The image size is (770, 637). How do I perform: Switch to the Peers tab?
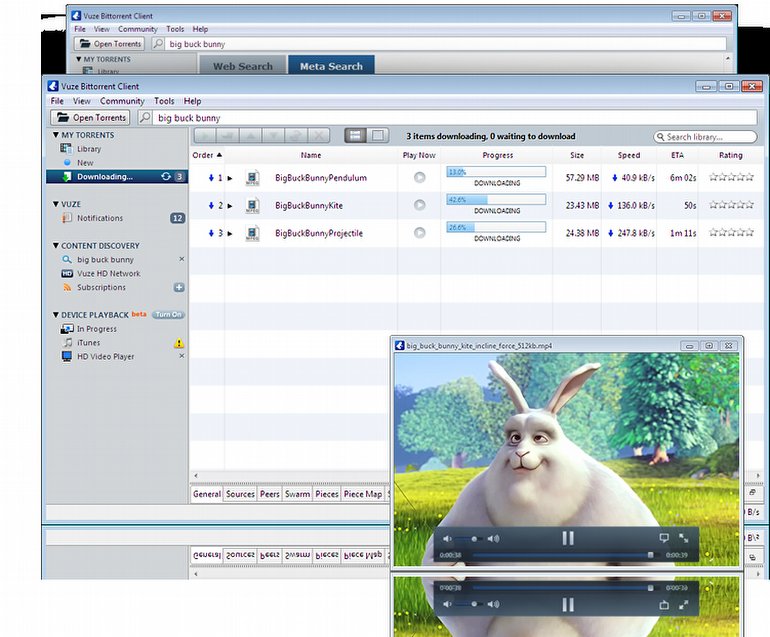coord(270,494)
